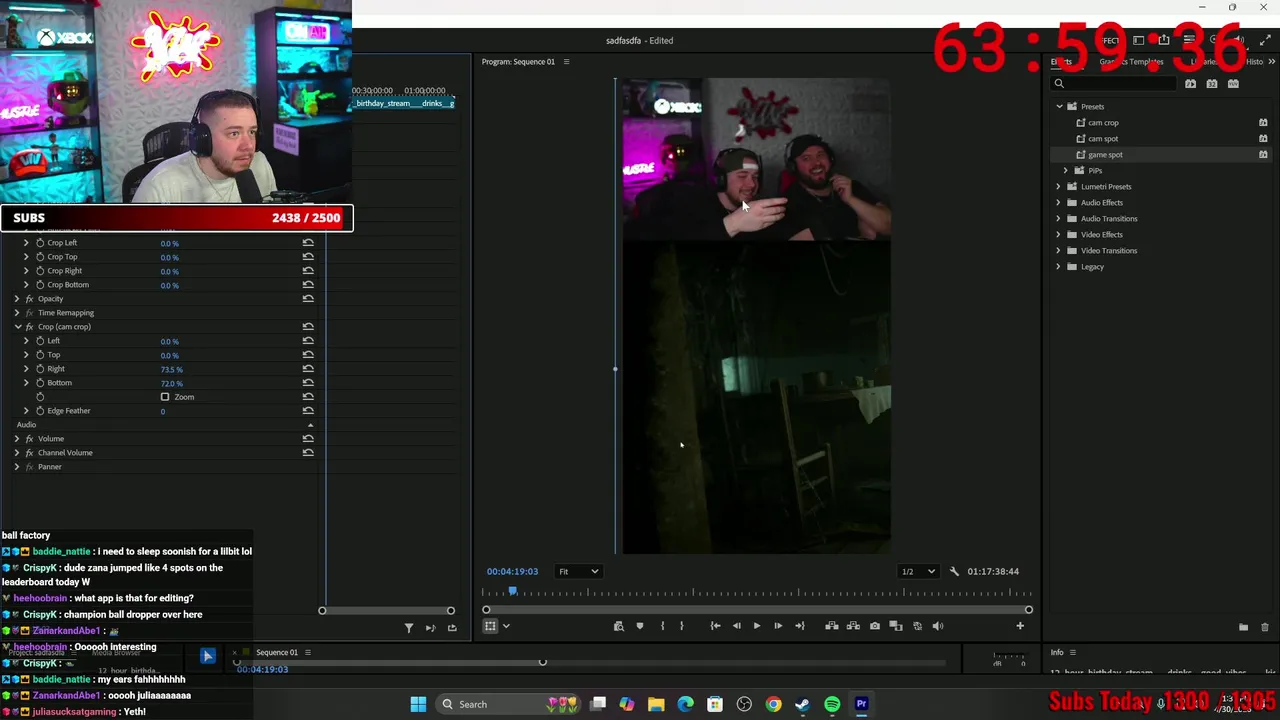Click the Extract button
The width and height of the screenshot is (1280, 720).
(x=853, y=626)
